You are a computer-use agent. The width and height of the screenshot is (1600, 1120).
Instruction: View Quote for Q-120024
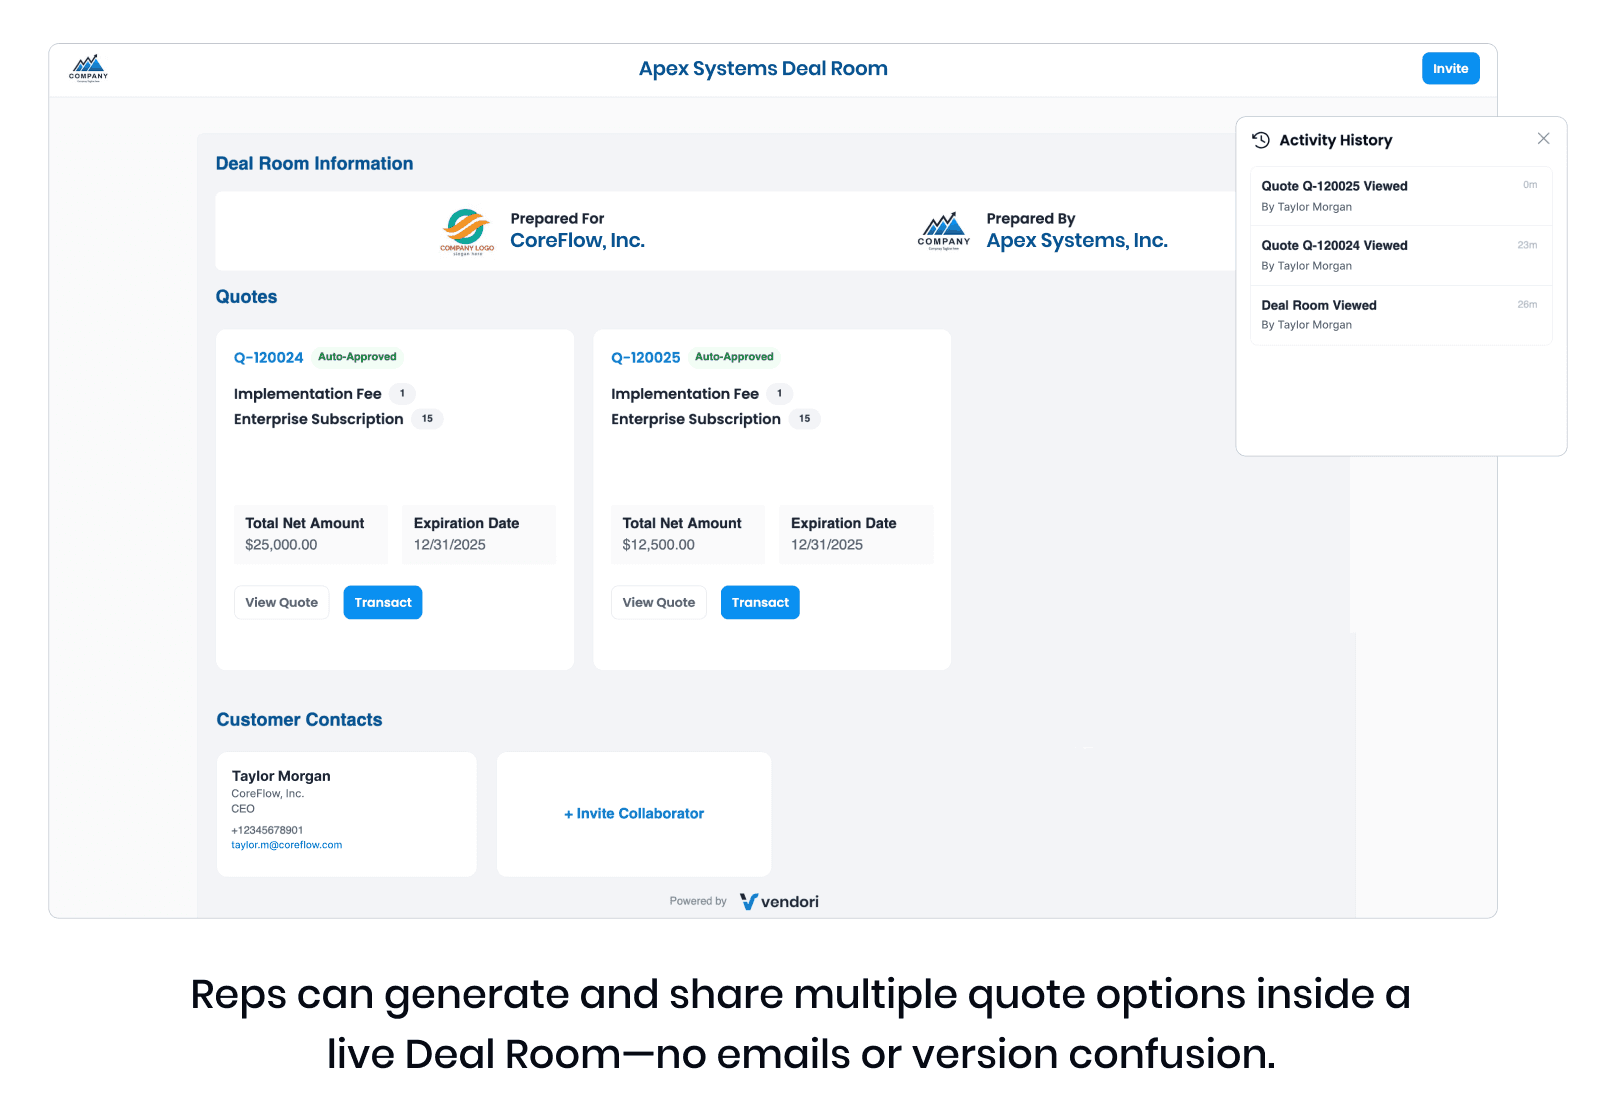pos(281,603)
